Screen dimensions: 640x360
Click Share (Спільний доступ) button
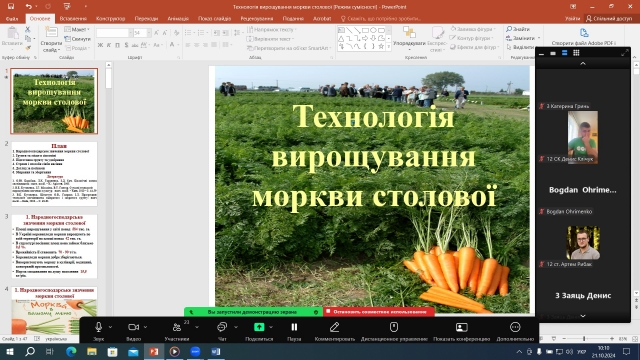coord(609,18)
